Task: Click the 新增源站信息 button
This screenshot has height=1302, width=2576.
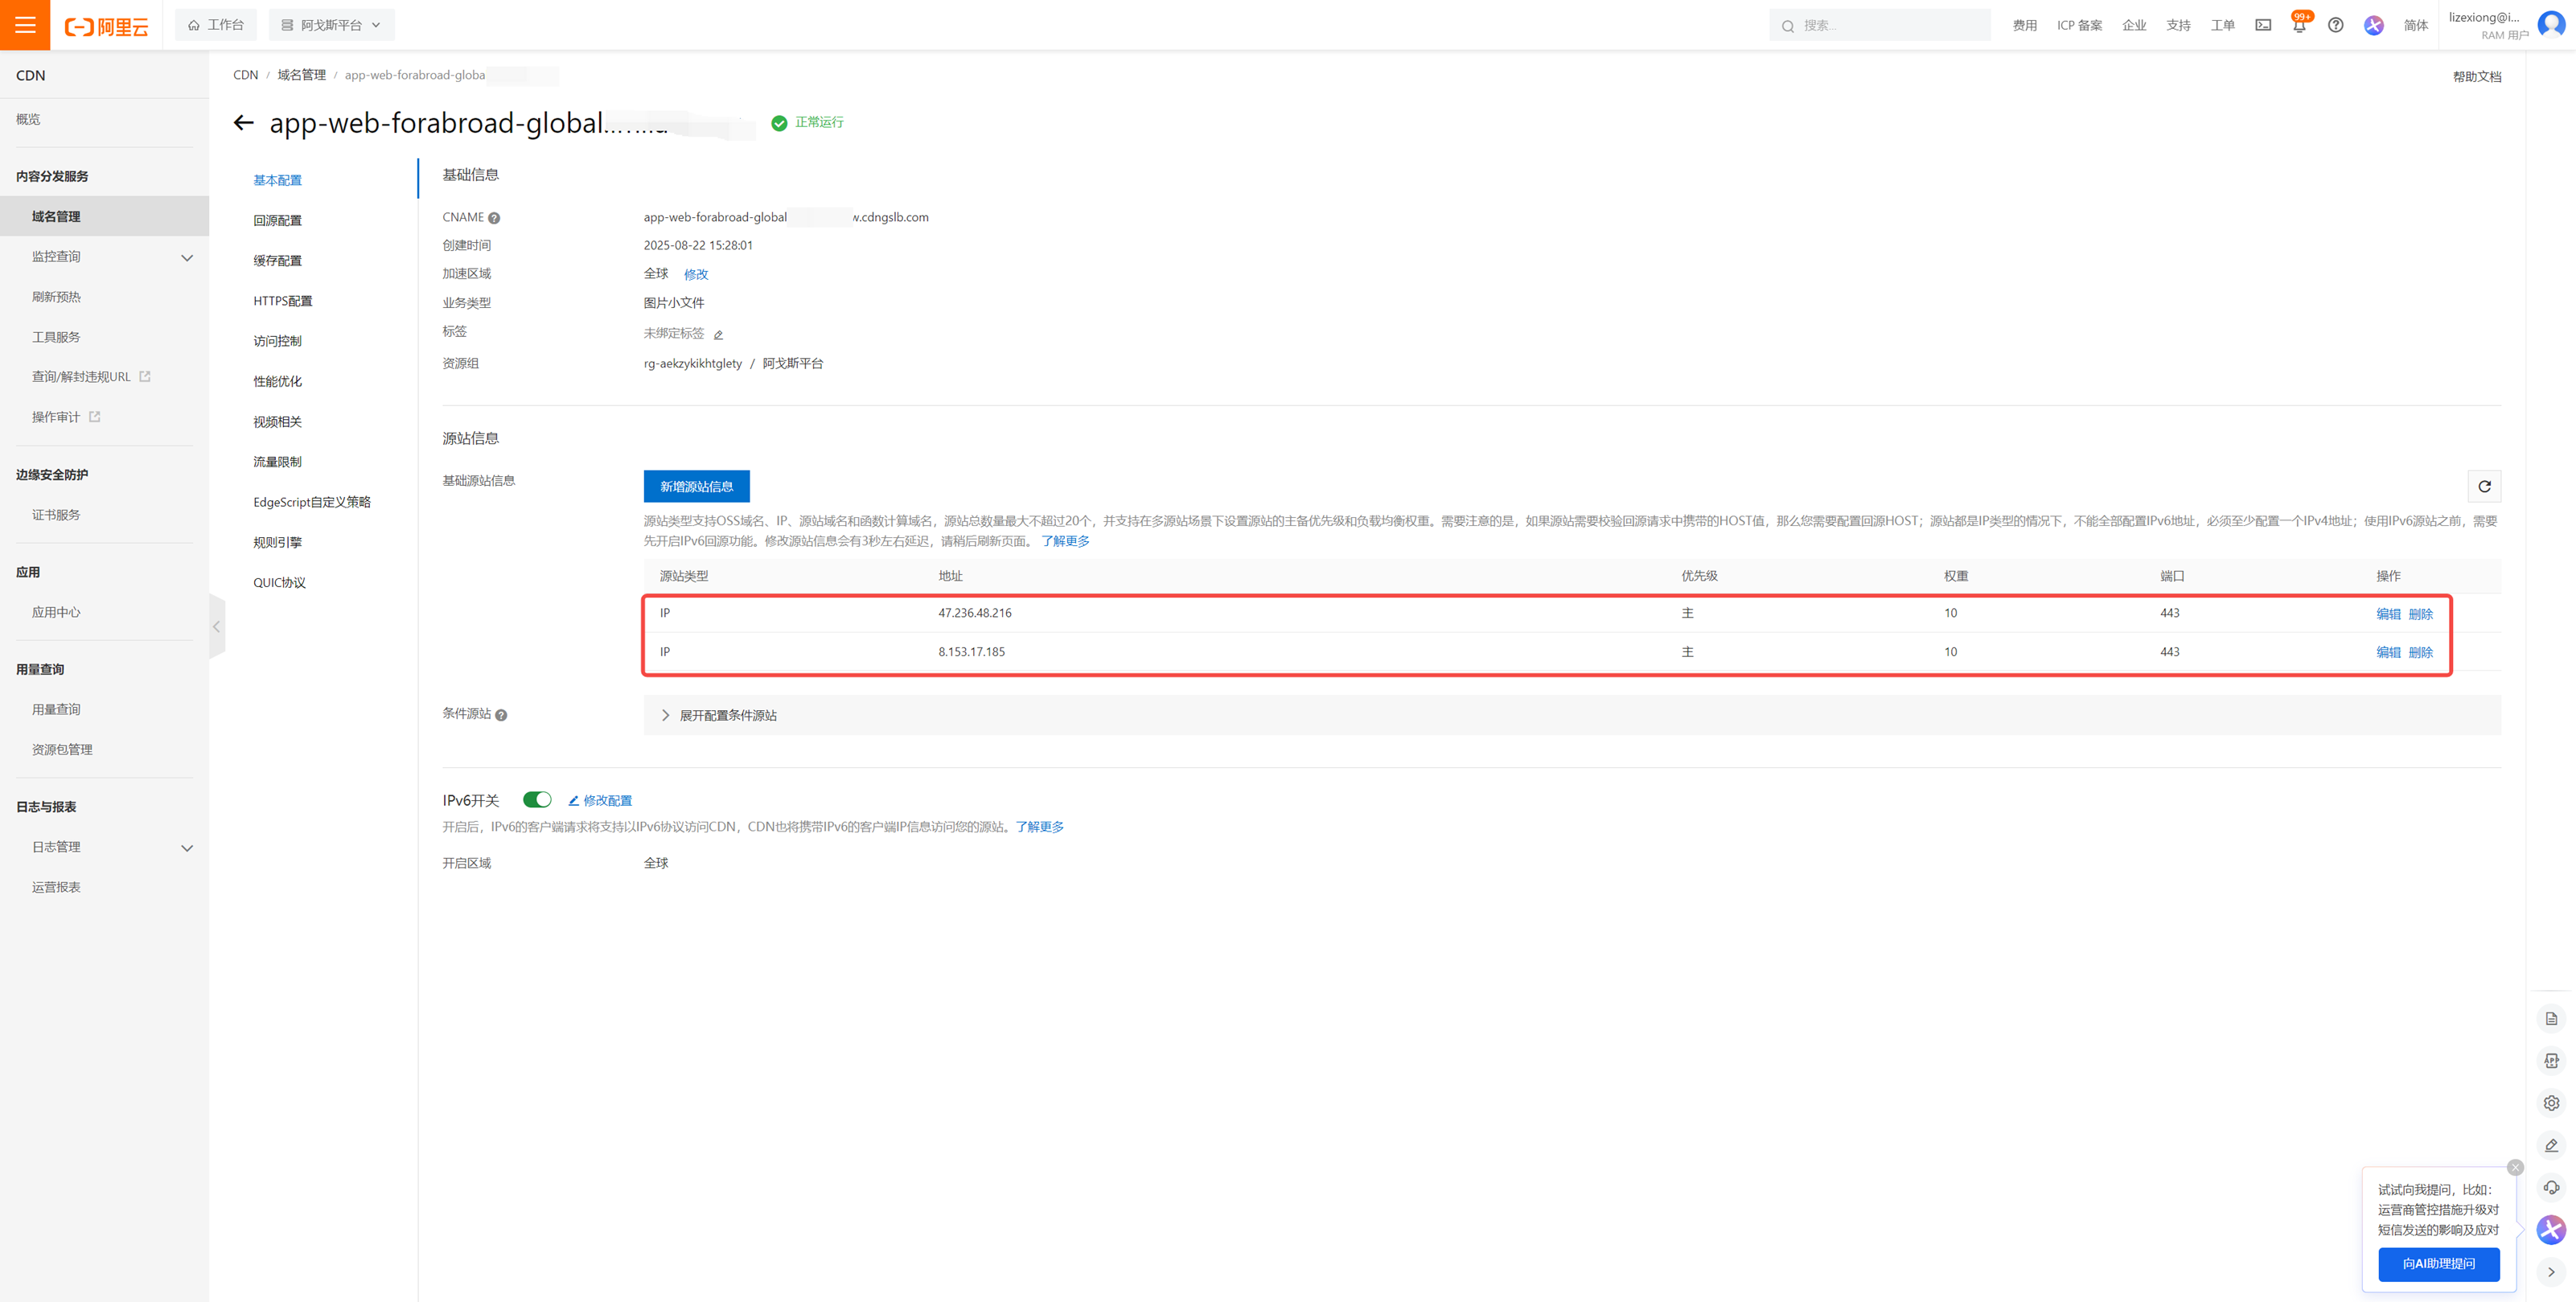Action: (696, 486)
